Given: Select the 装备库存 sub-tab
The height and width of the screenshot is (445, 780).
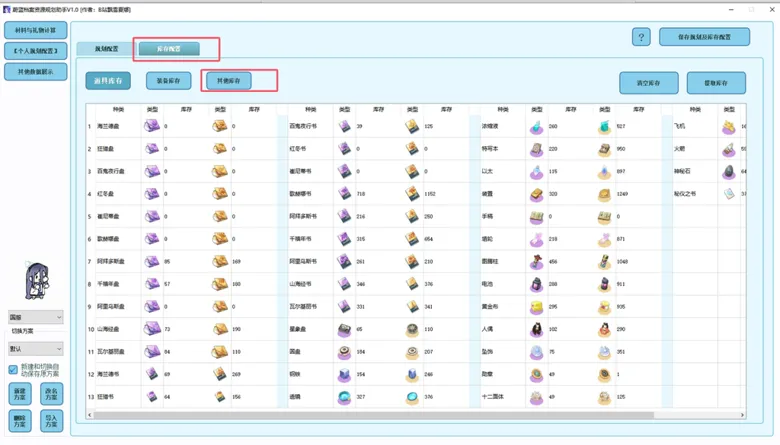Looking at the screenshot, I should [x=168, y=81].
